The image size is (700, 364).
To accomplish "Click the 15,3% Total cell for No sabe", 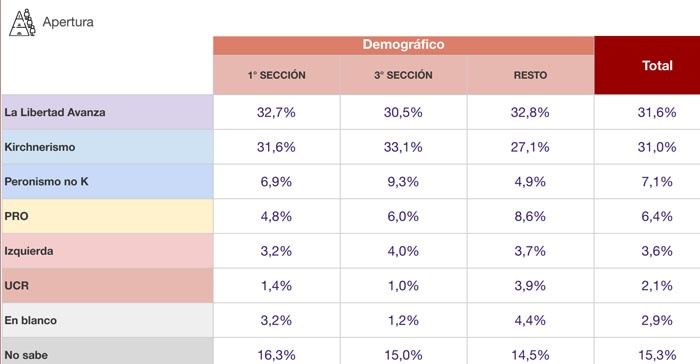I will coord(657,353).
